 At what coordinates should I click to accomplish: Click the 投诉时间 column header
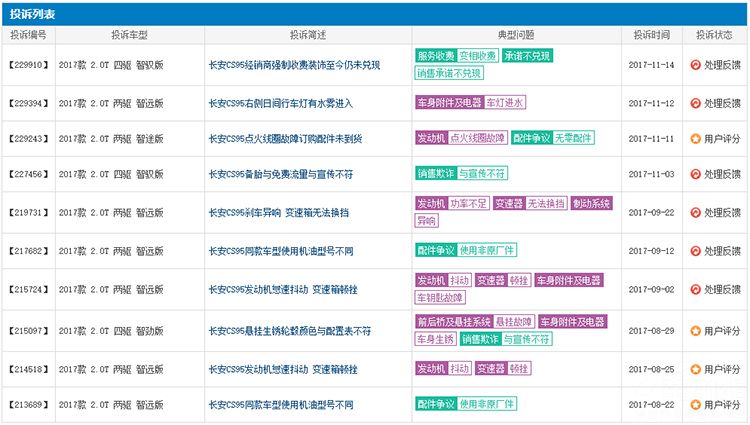click(x=651, y=34)
